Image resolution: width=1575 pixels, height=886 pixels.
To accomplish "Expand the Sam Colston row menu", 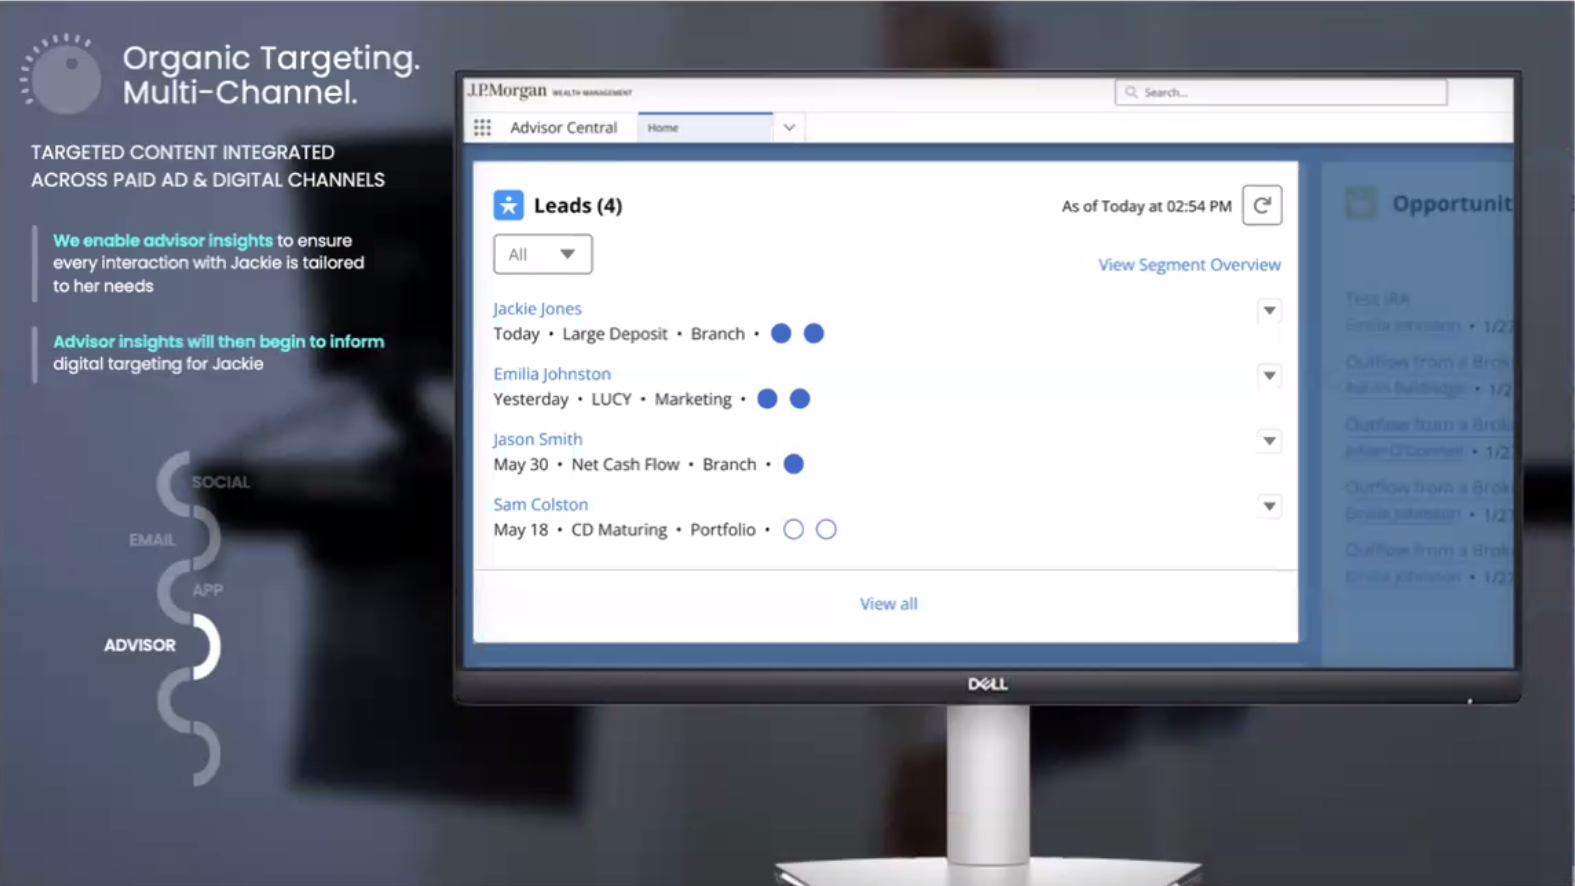I will (x=1269, y=506).
